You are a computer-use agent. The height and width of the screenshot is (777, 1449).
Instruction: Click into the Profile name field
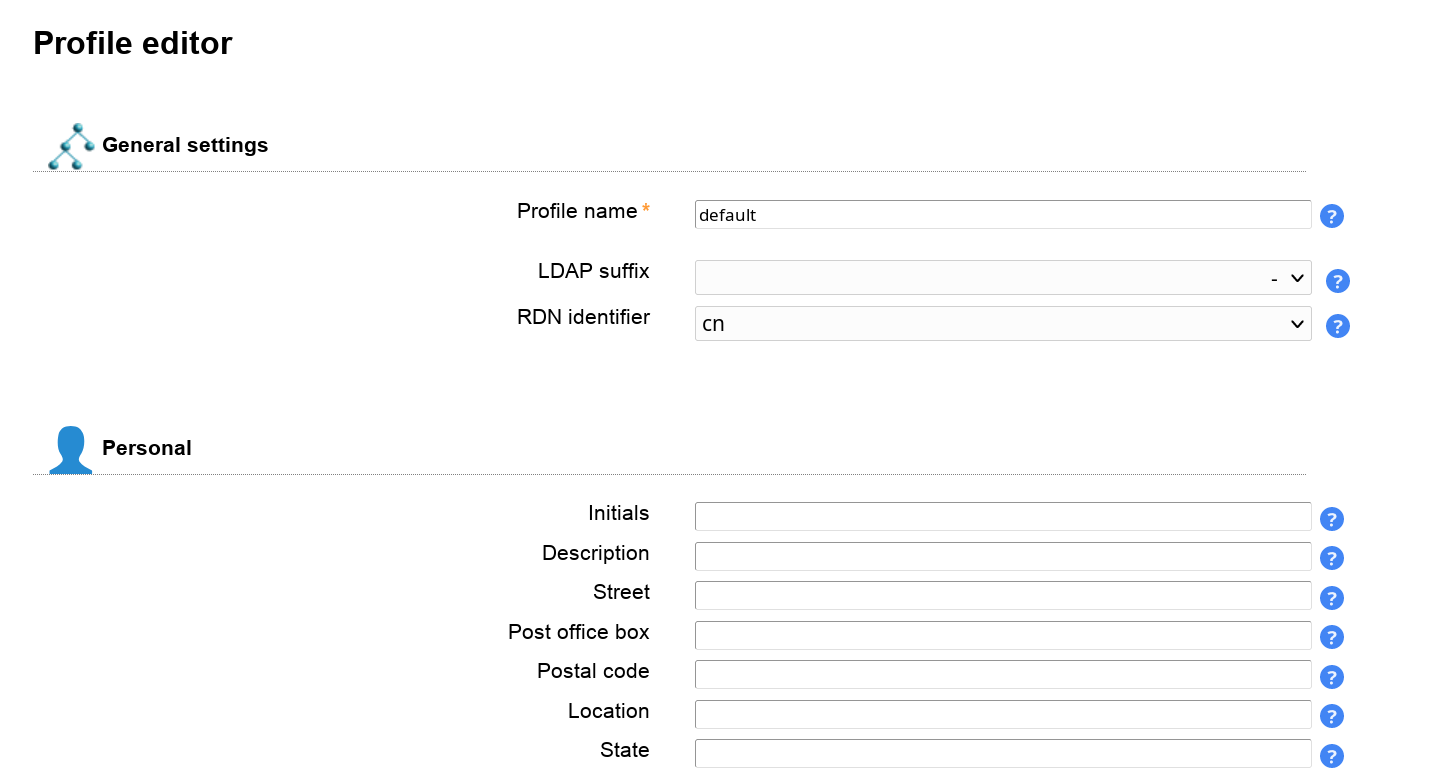pos(1002,215)
